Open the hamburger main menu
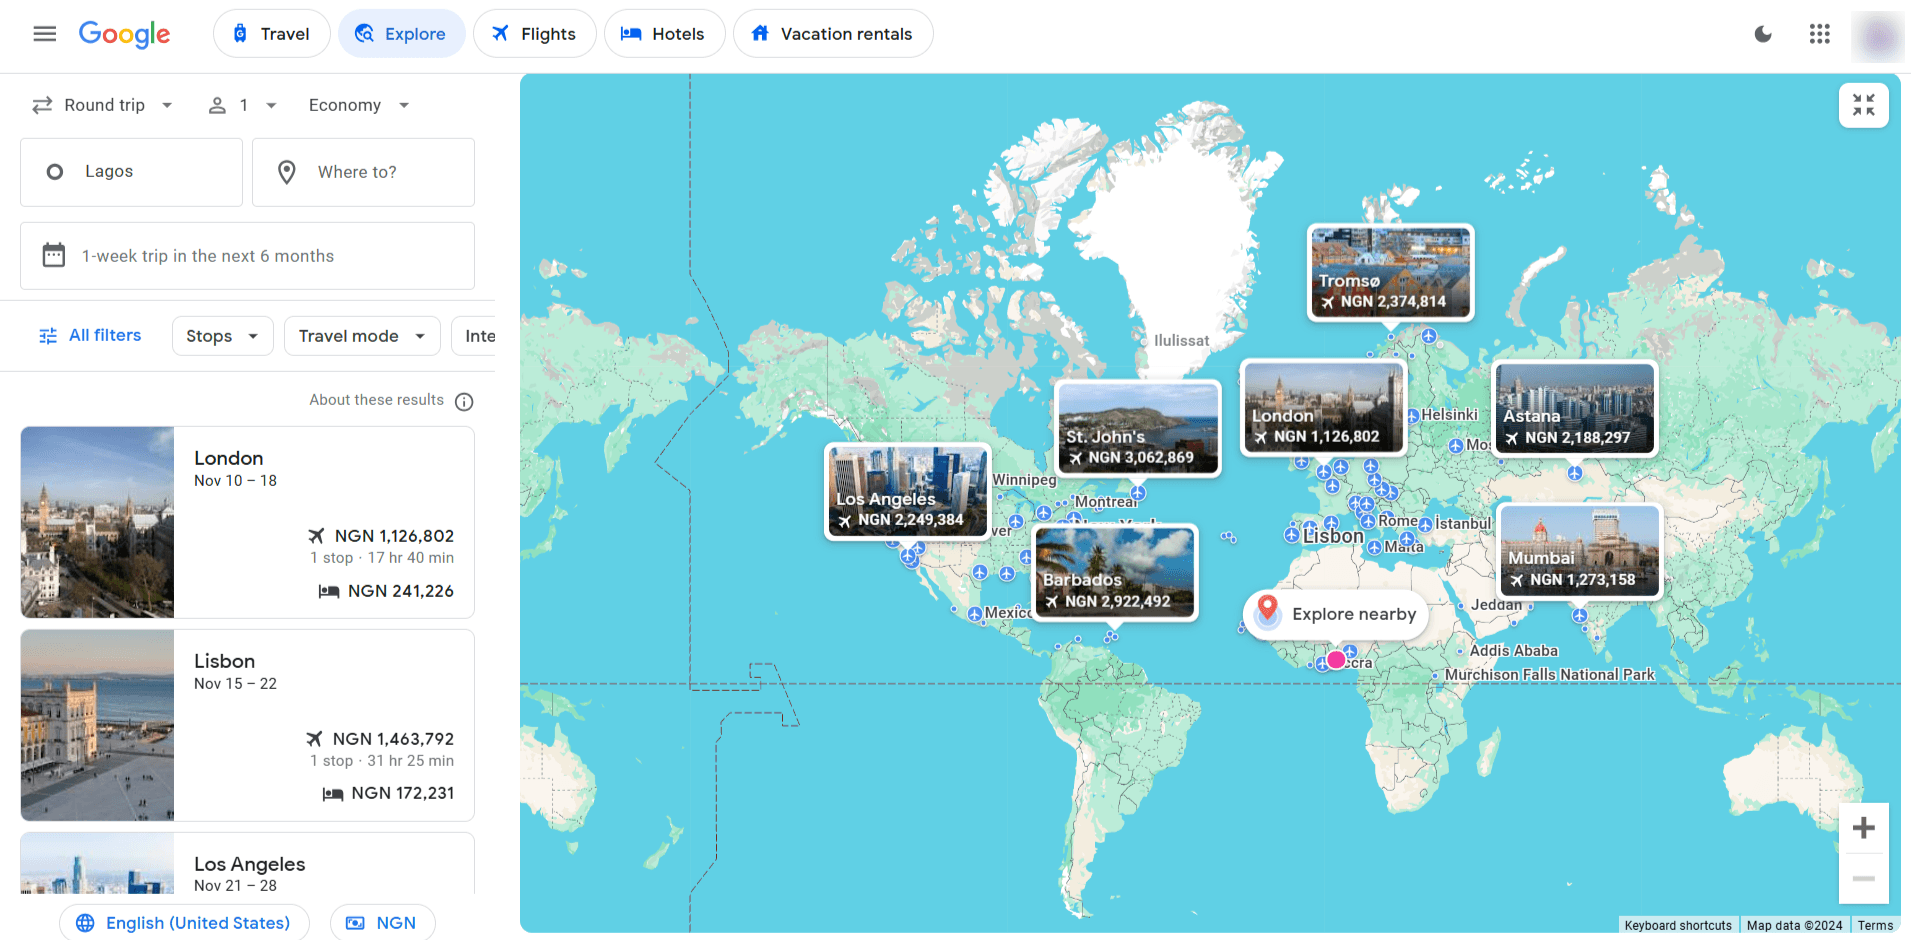The height and width of the screenshot is (940, 1911). point(44,34)
